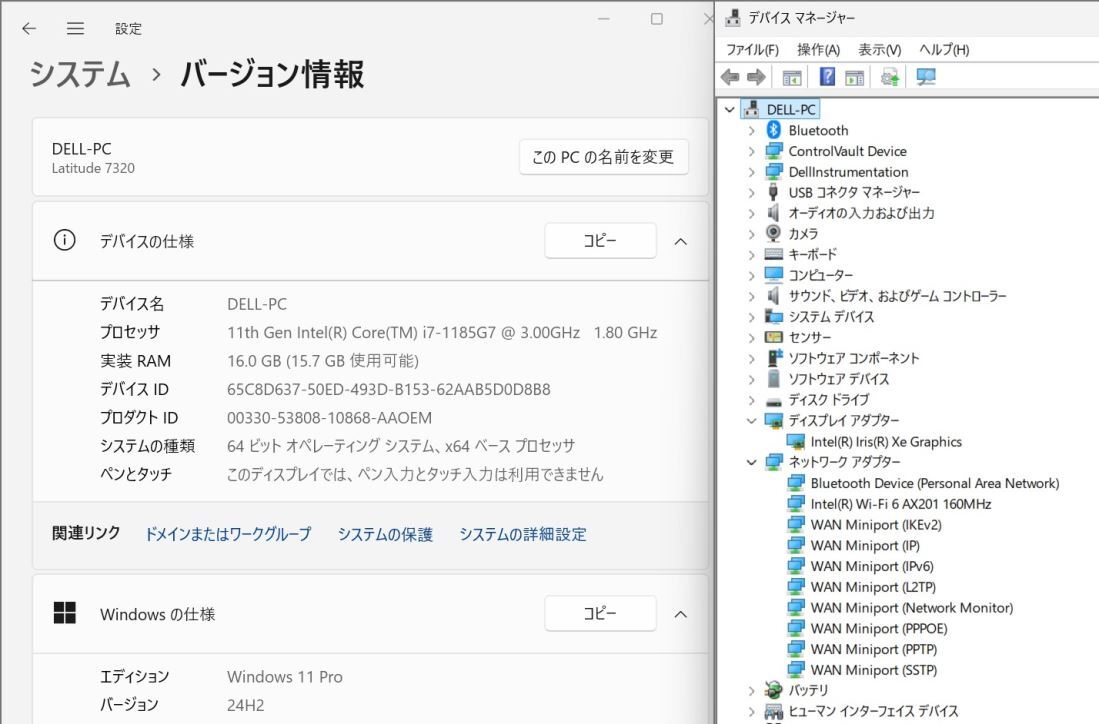Screen dimensions: 1099x724
Task: Click the Windows logo beside Windows の仕様
Action: click(x=64, y=613)
